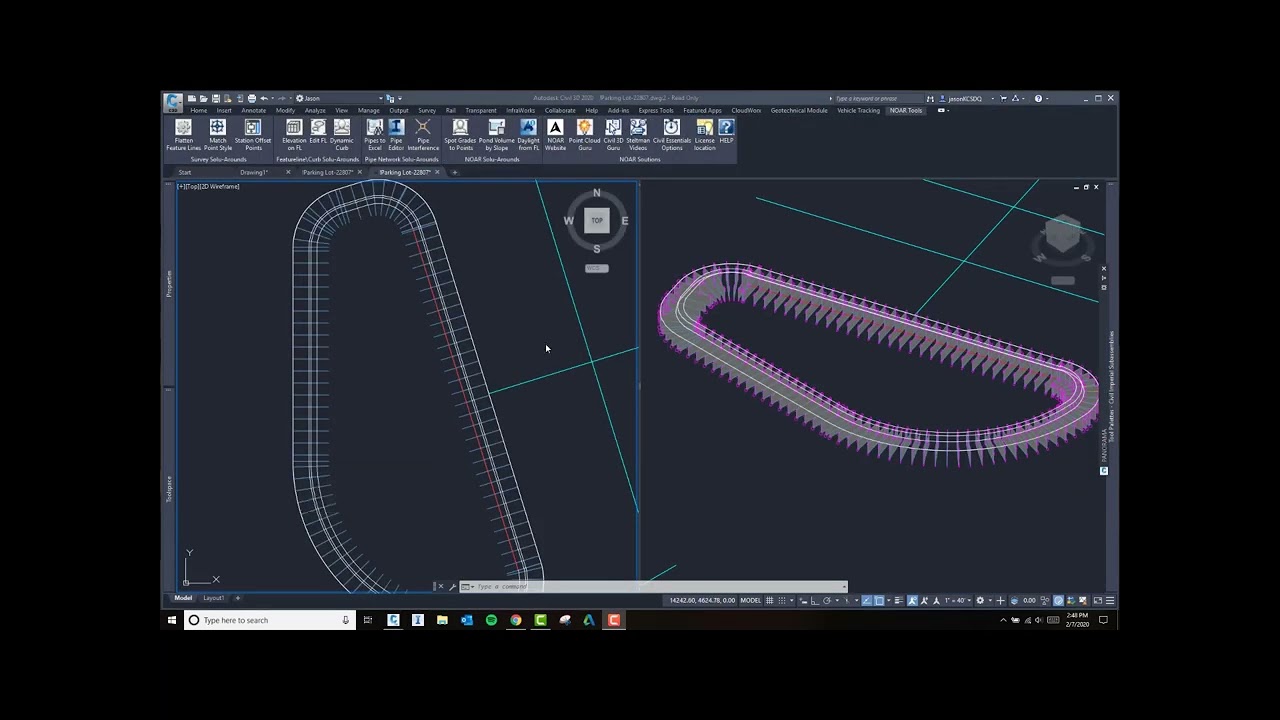Open notification center in system tray

(1104, 620)
